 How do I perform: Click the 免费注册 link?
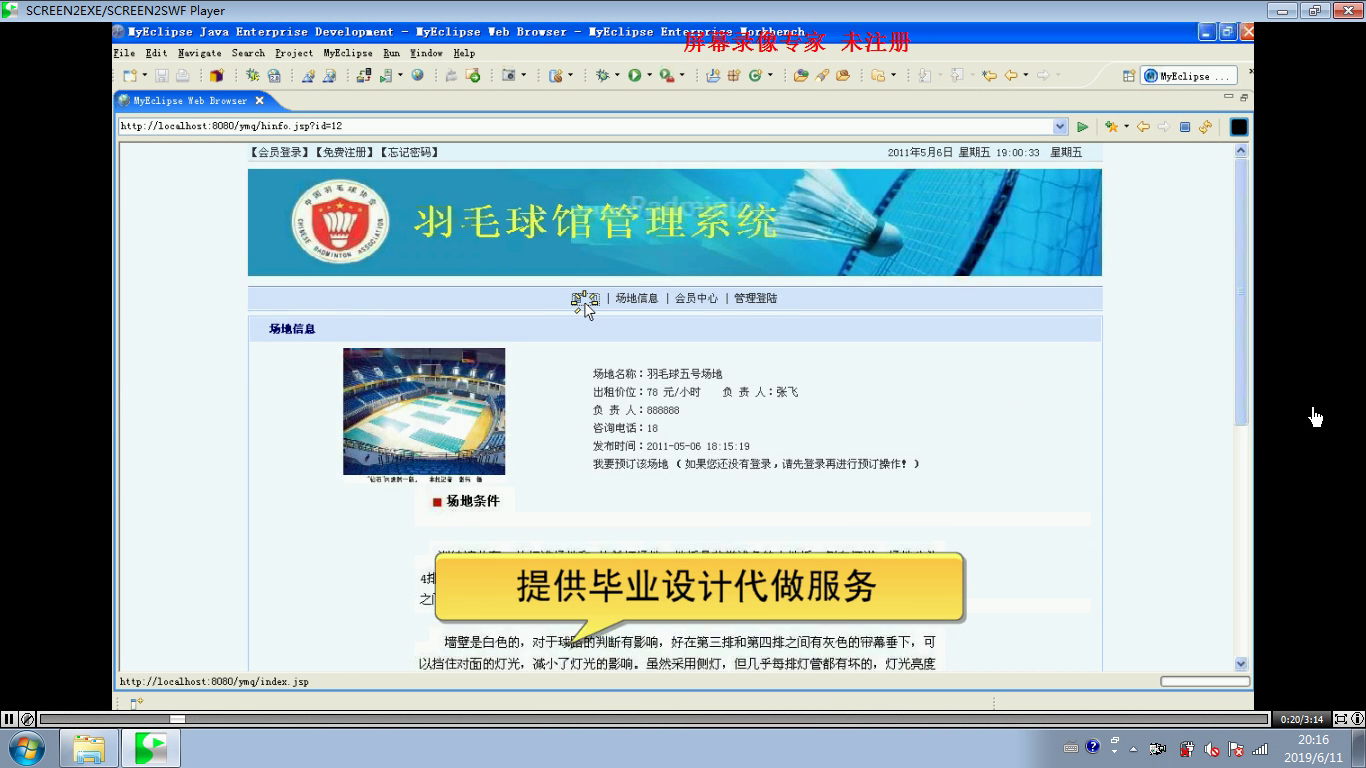click(x=345, y=153)
